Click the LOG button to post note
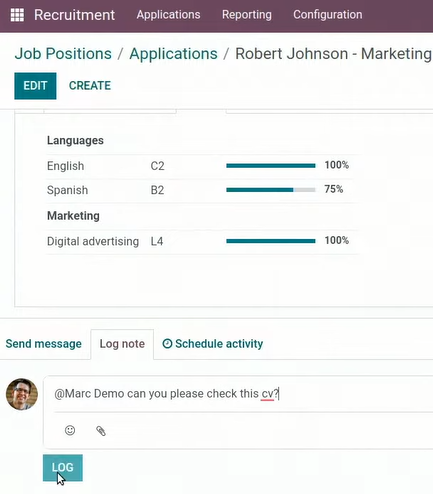Screen dimensions: 433x494 click(63, 468)
